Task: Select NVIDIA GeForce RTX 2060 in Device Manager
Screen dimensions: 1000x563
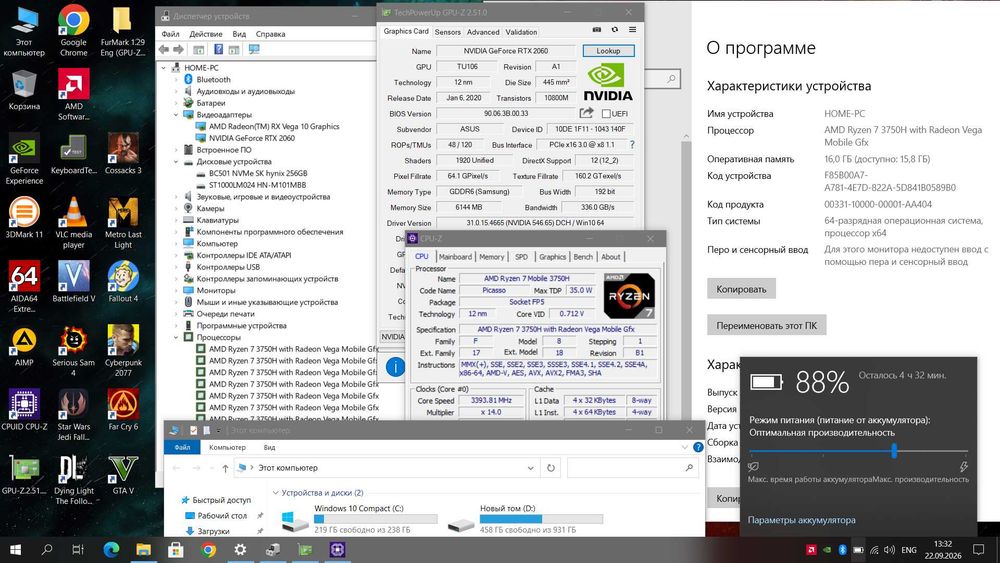Action: (252, 138)
